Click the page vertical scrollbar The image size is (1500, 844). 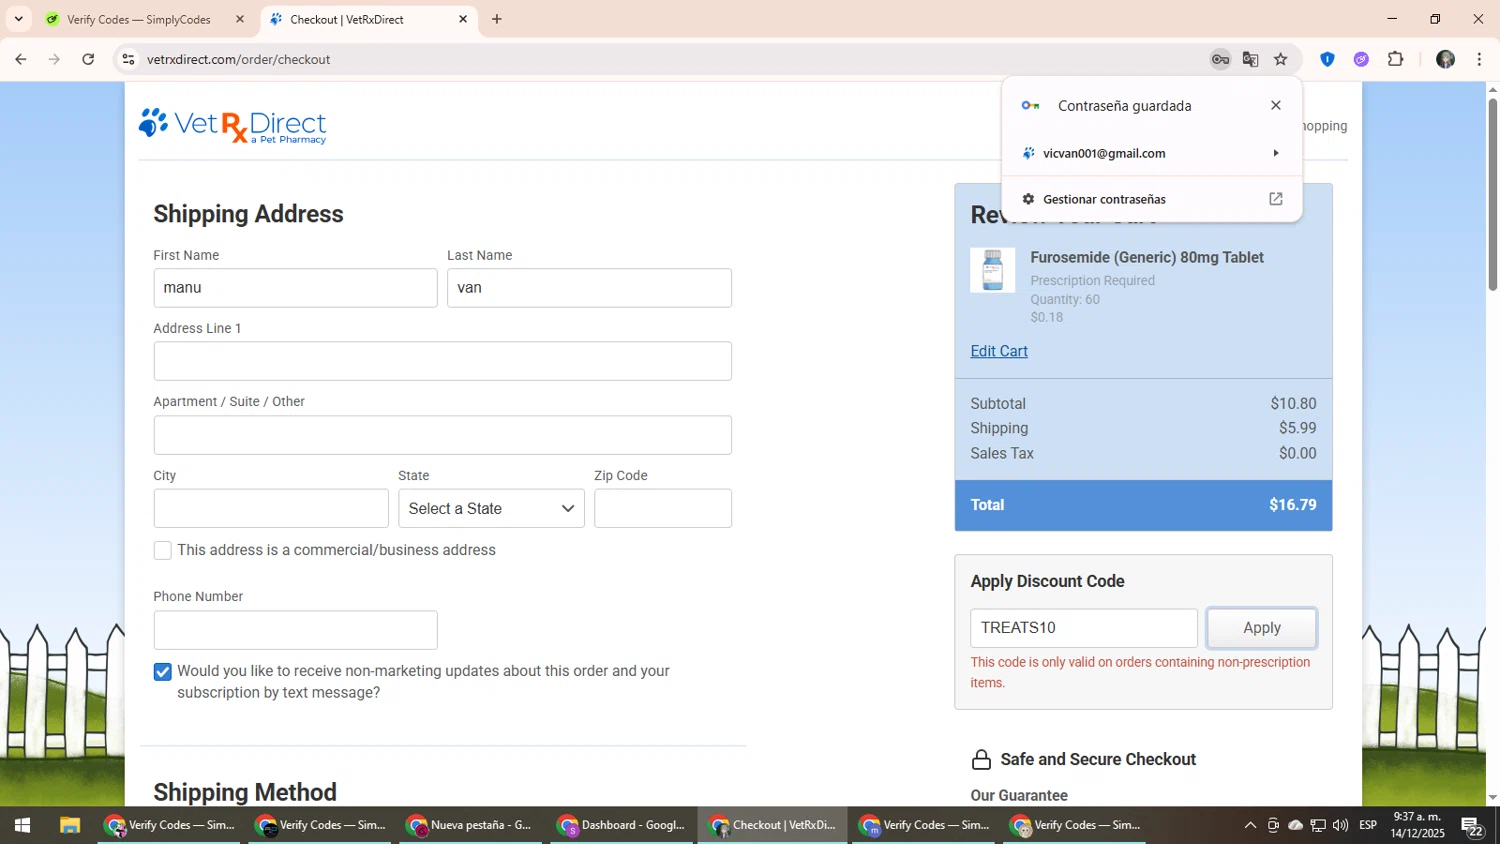click(x=1492, y=195)
